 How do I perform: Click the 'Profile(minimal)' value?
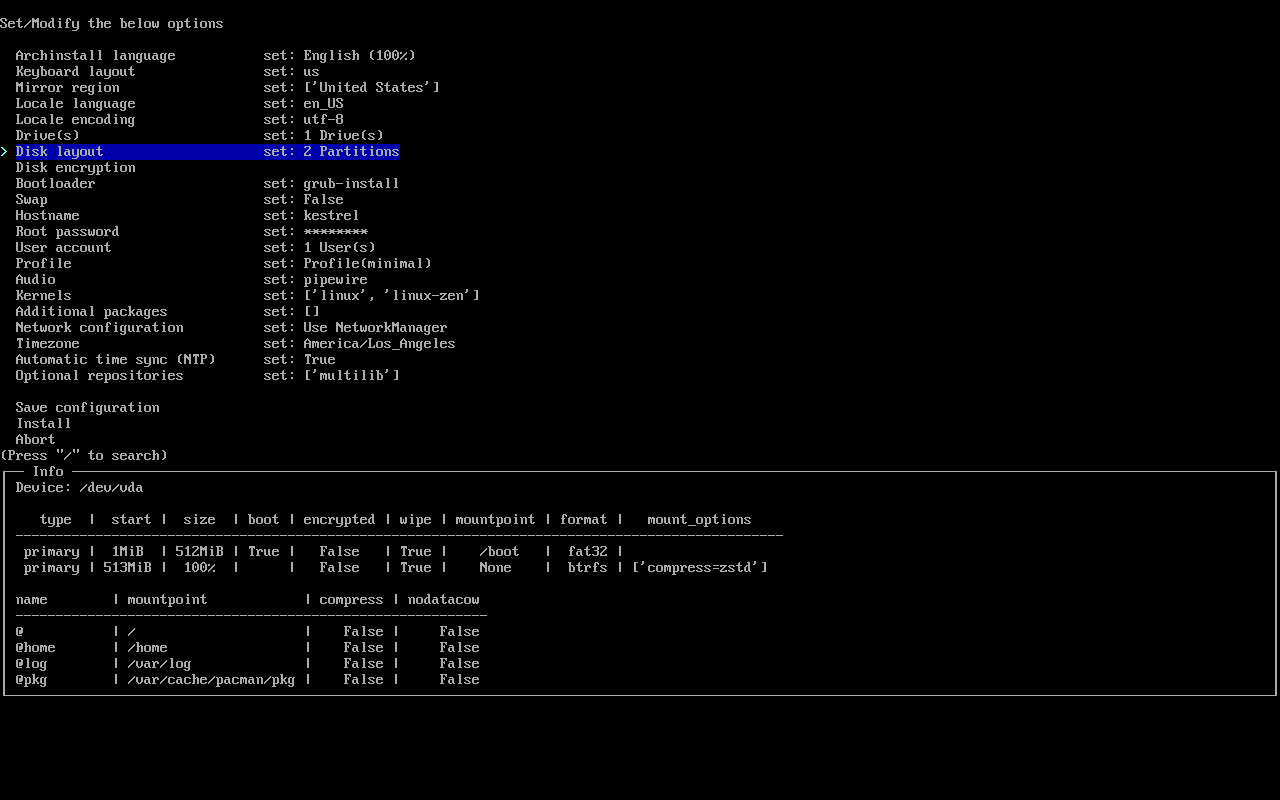368,264
